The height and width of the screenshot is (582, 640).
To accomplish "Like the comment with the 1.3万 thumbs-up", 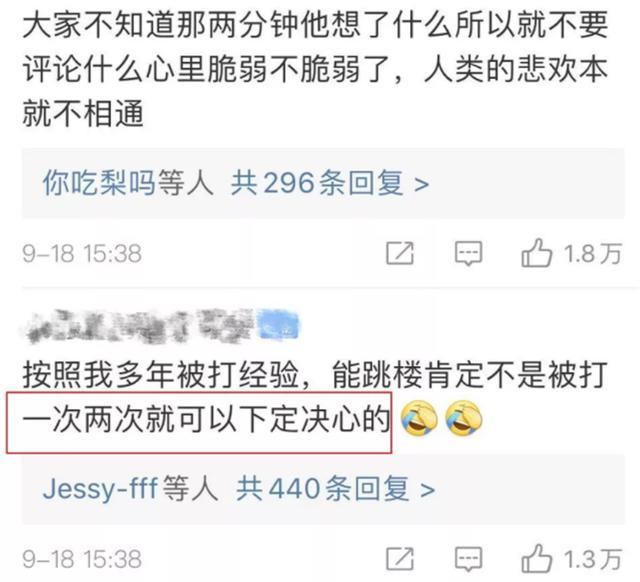I will pos(536,558).
